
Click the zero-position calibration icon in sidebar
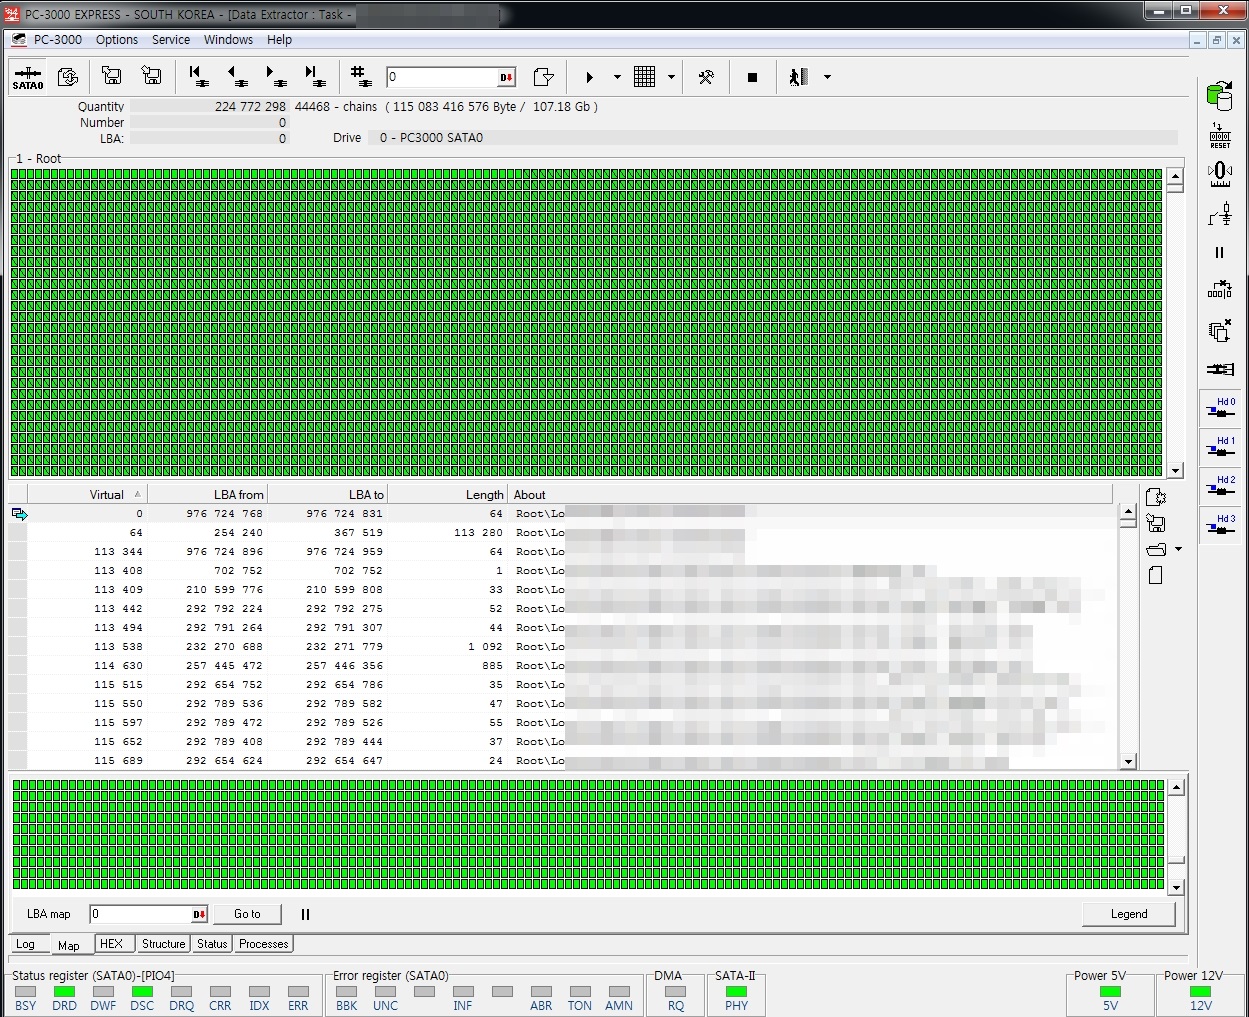coord(1220,175)
